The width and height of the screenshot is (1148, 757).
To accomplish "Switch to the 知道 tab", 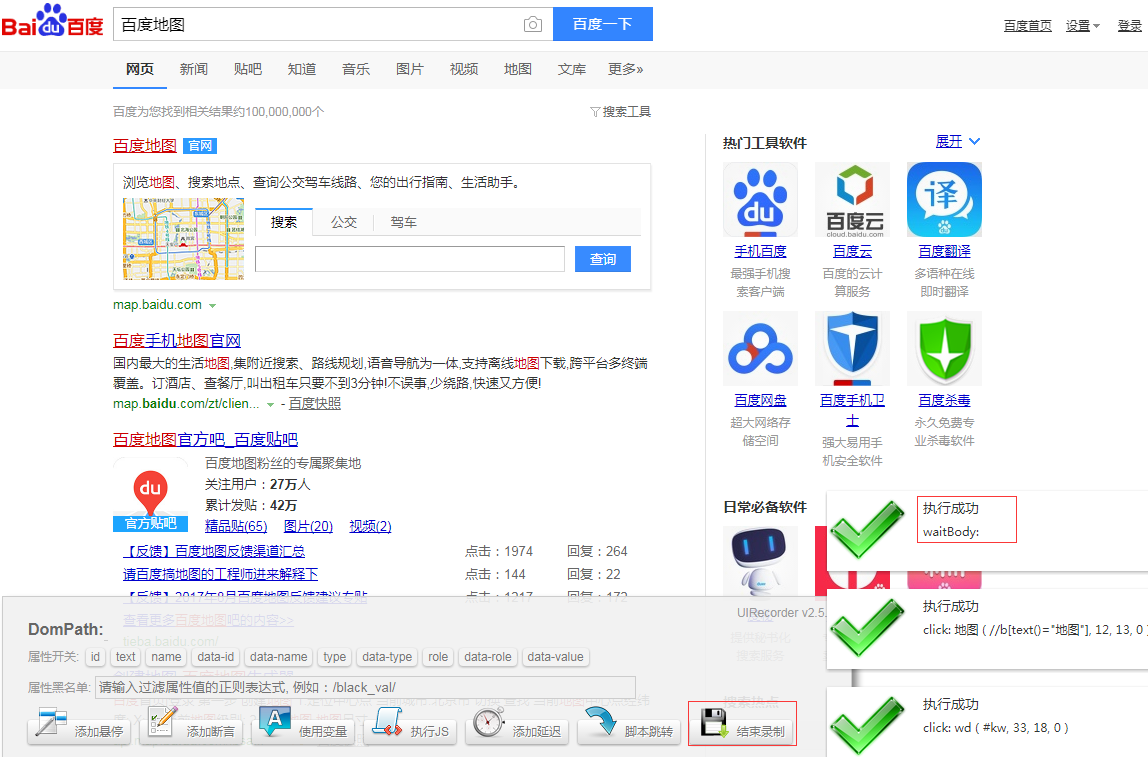I will point(302,69).
